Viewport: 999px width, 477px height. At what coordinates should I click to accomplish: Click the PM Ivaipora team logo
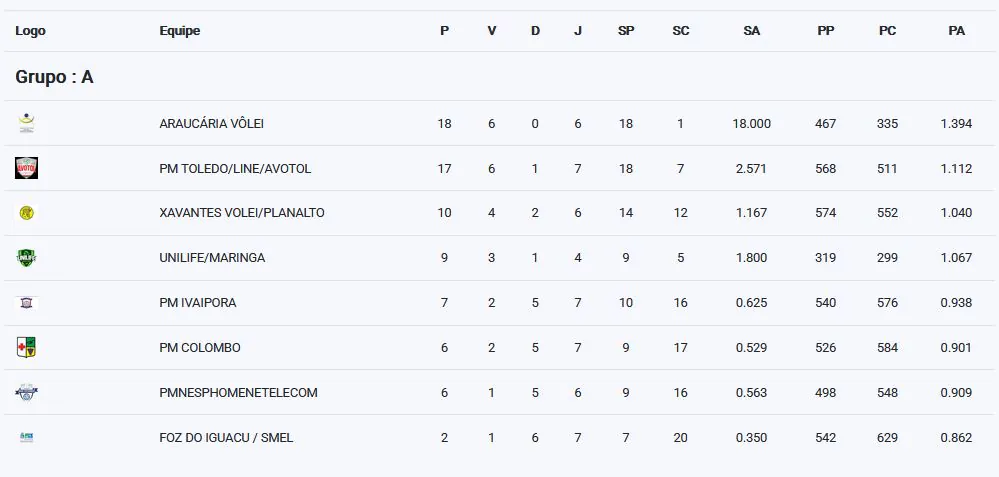26,302
